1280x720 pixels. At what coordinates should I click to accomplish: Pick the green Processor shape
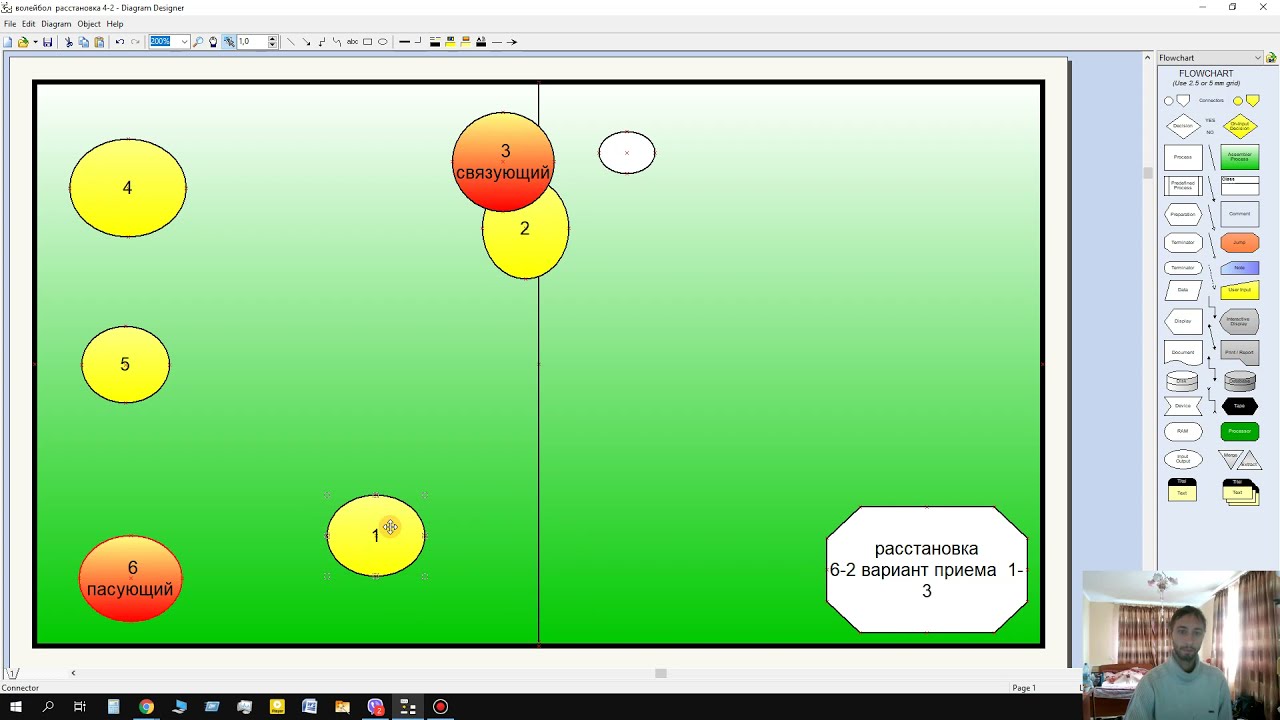[1240, 431]
